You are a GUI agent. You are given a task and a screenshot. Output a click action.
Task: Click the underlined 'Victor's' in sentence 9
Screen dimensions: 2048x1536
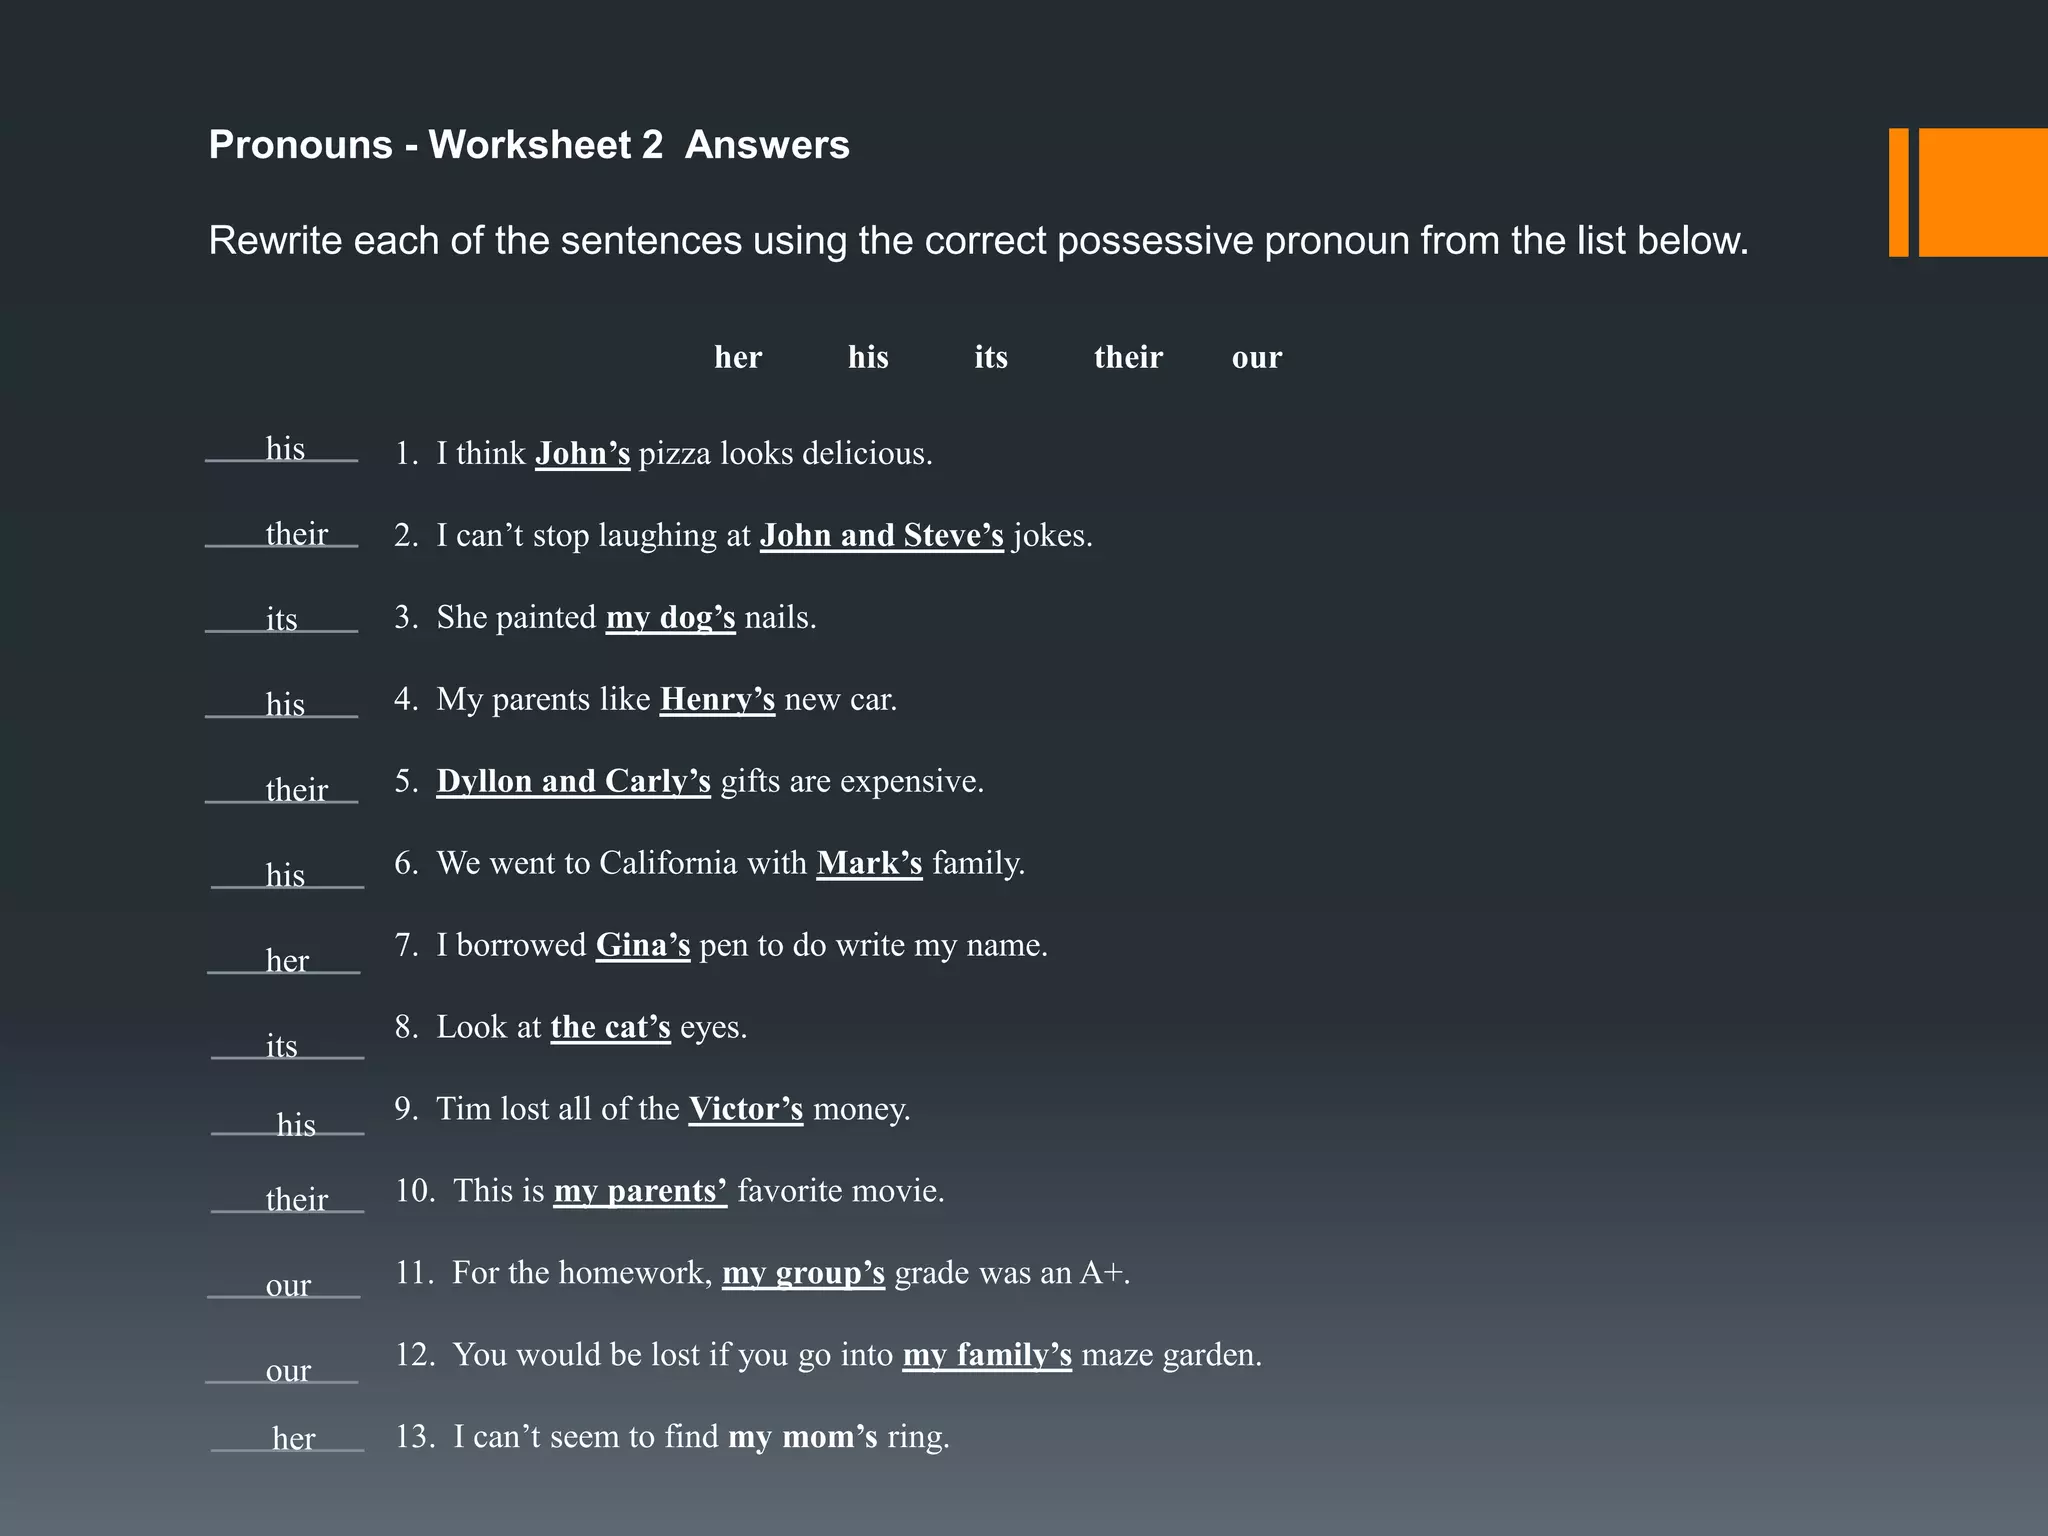746,1110
